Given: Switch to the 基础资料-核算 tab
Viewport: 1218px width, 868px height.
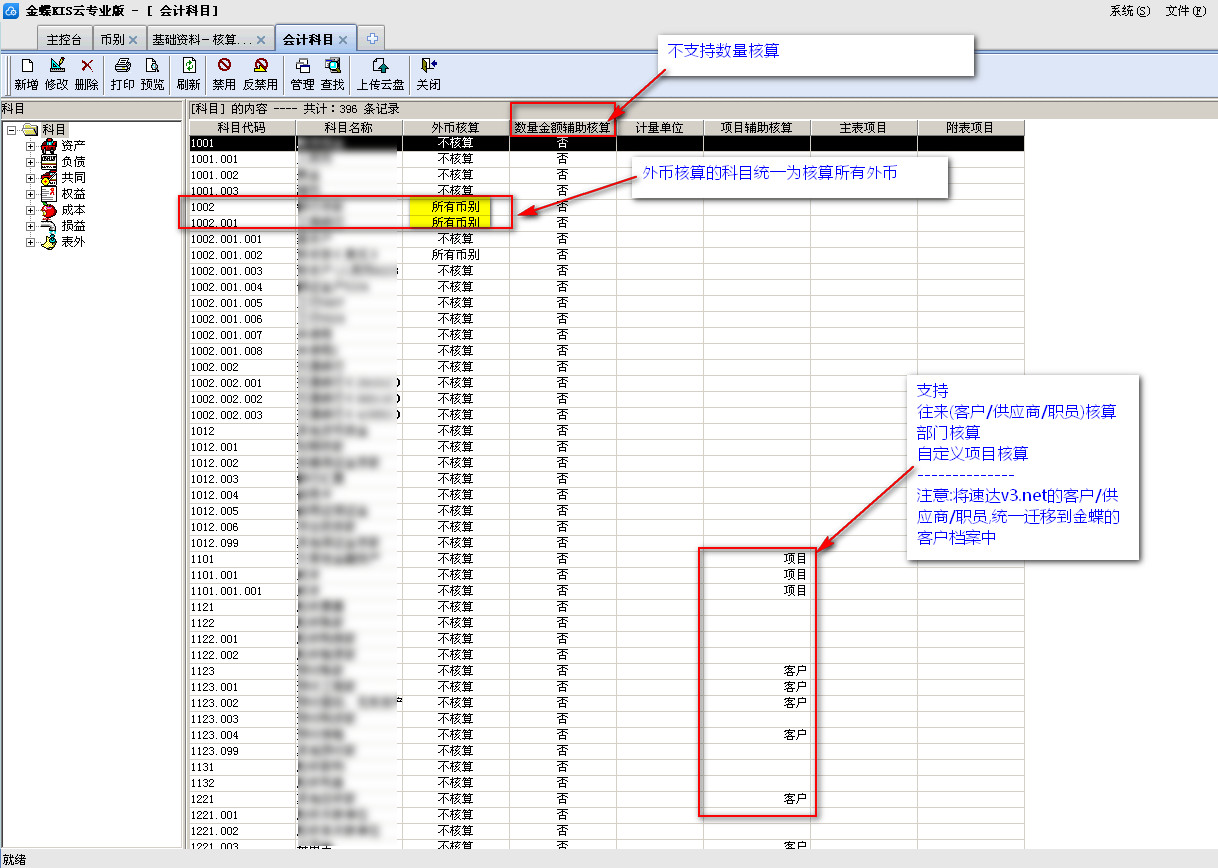Looking at the screenshot, I should [x=202, y=39].
